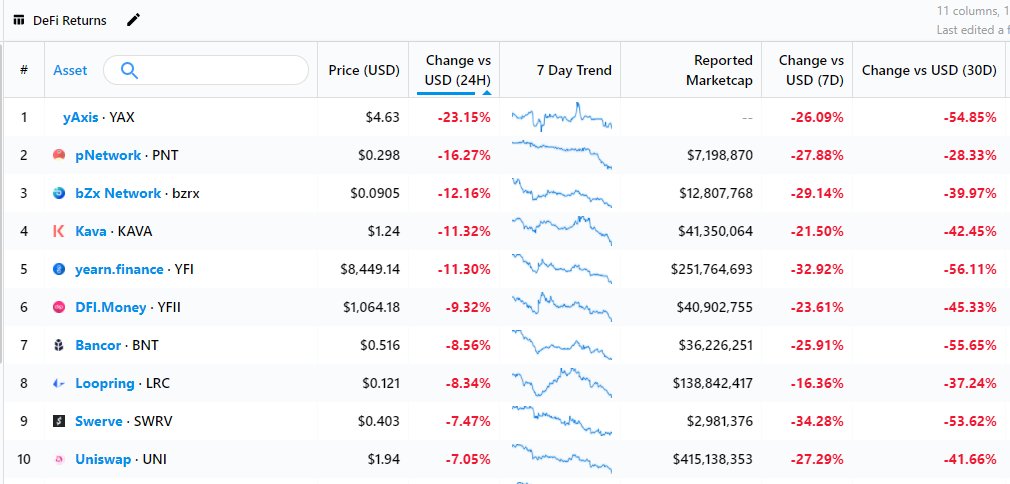
Task: Sort by the Asset column header
Action: tap(70, 70)
